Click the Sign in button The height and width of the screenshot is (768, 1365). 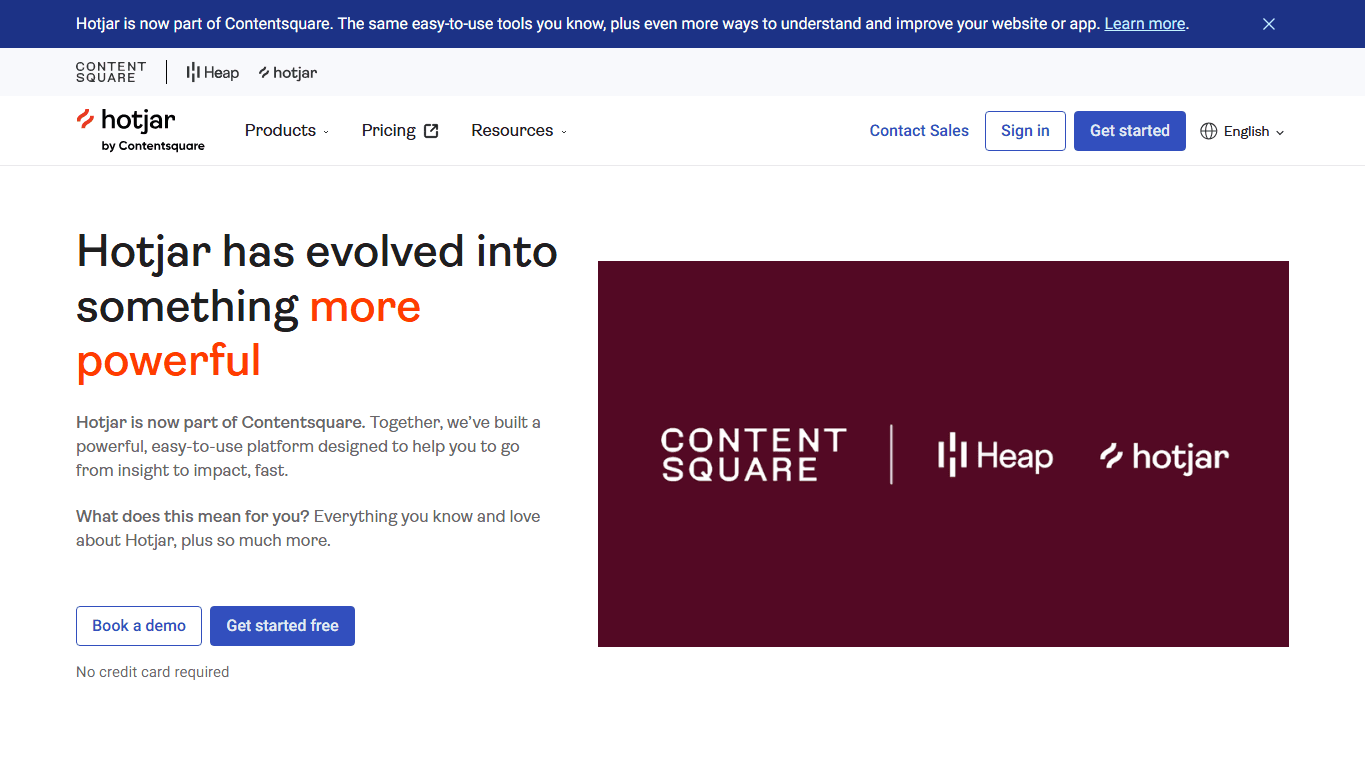click(x=1025, y=131)
